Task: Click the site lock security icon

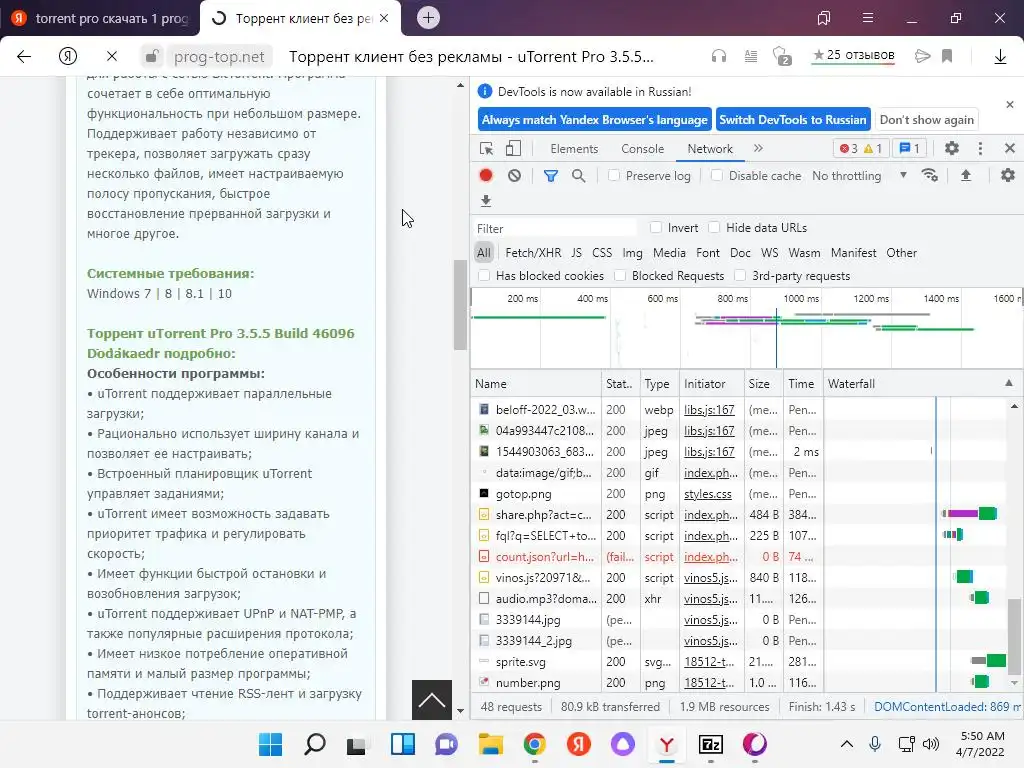Action: (x=152, y=56)
